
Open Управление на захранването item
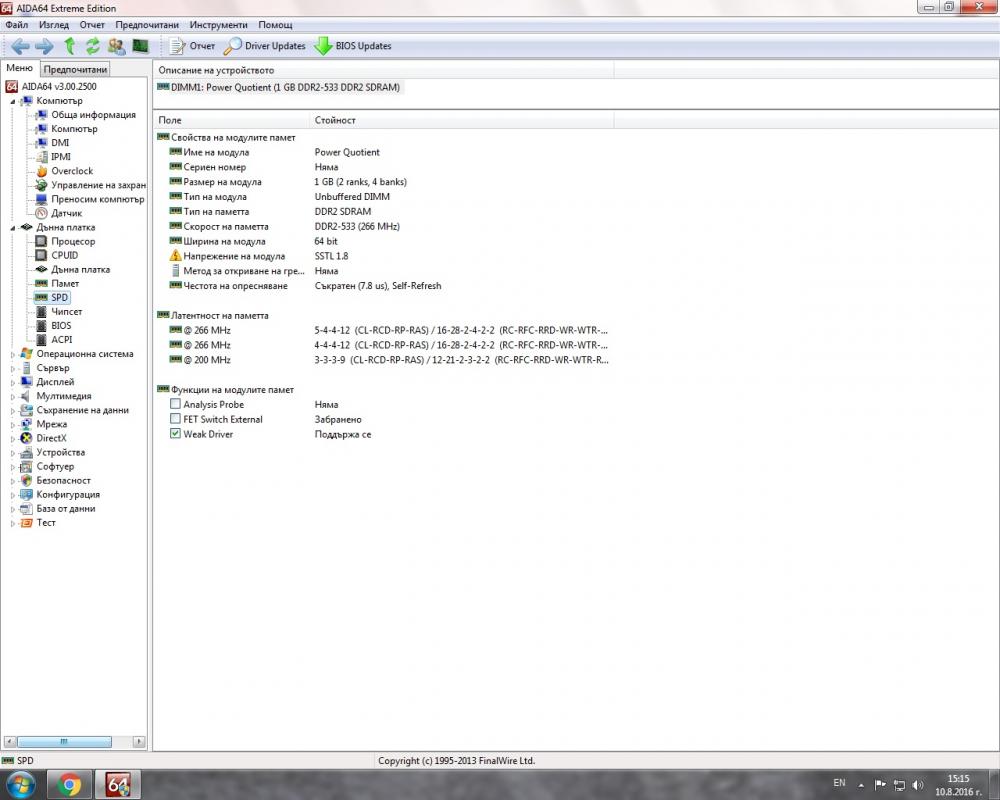[98, 185]
